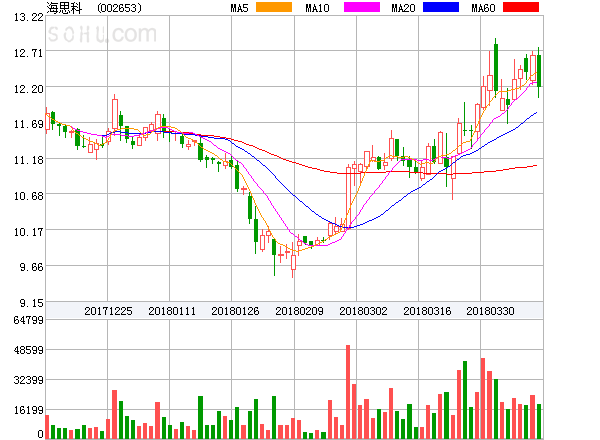Viewport: 600px width, 440px height.
Task: Click the 11.69 price axis label
Action: click(29, 124)
